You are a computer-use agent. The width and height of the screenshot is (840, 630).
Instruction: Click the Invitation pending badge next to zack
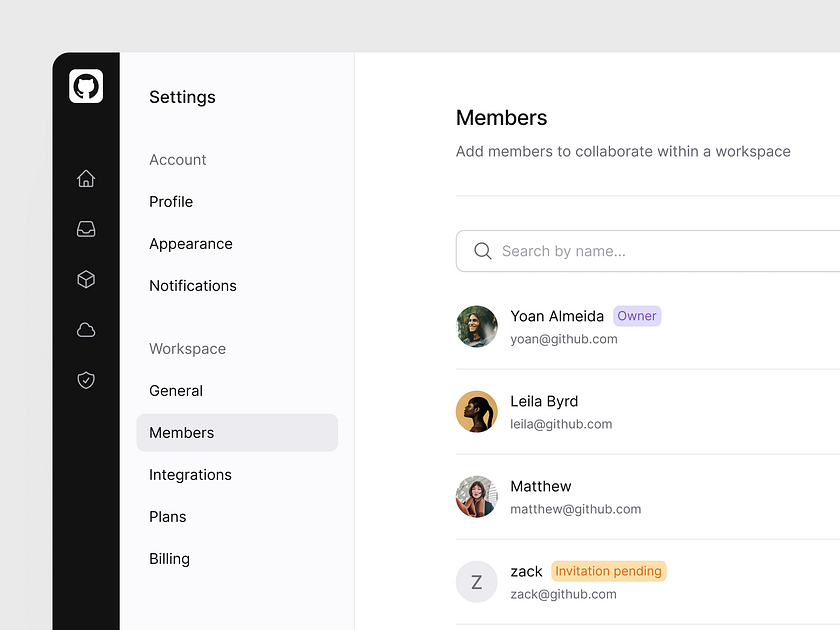(608, 571)
